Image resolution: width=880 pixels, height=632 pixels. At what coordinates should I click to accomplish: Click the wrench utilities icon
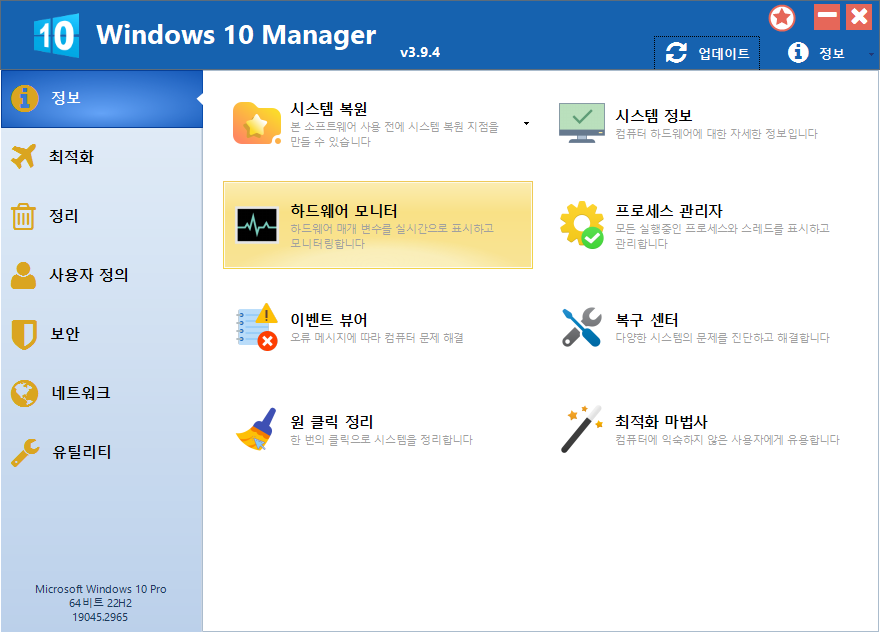pyautogui.click(x=25, y=452)
